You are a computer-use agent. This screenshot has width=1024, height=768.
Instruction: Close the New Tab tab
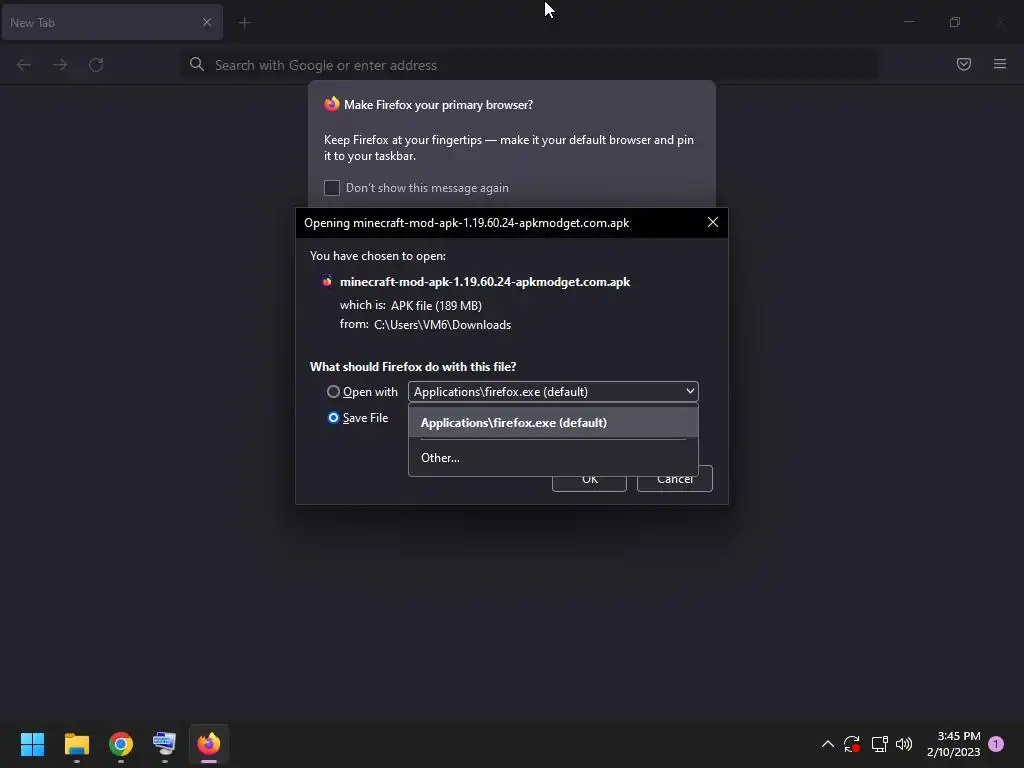click(206, 22)
